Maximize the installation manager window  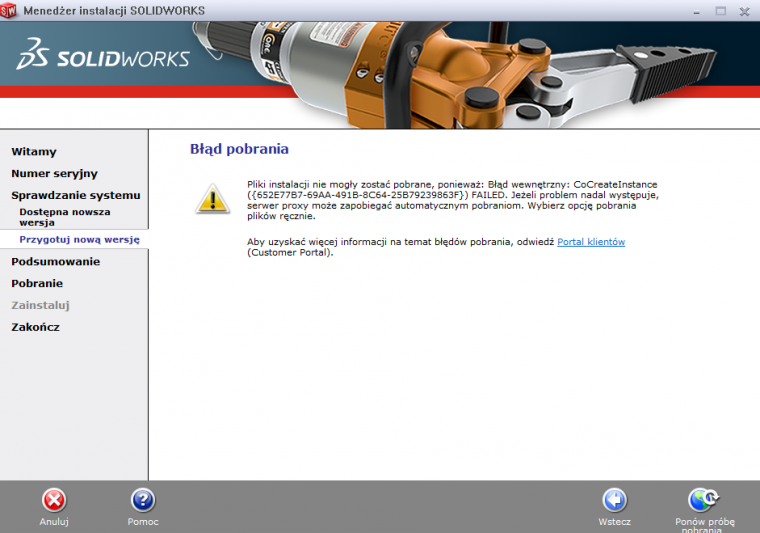pos(721,11)
